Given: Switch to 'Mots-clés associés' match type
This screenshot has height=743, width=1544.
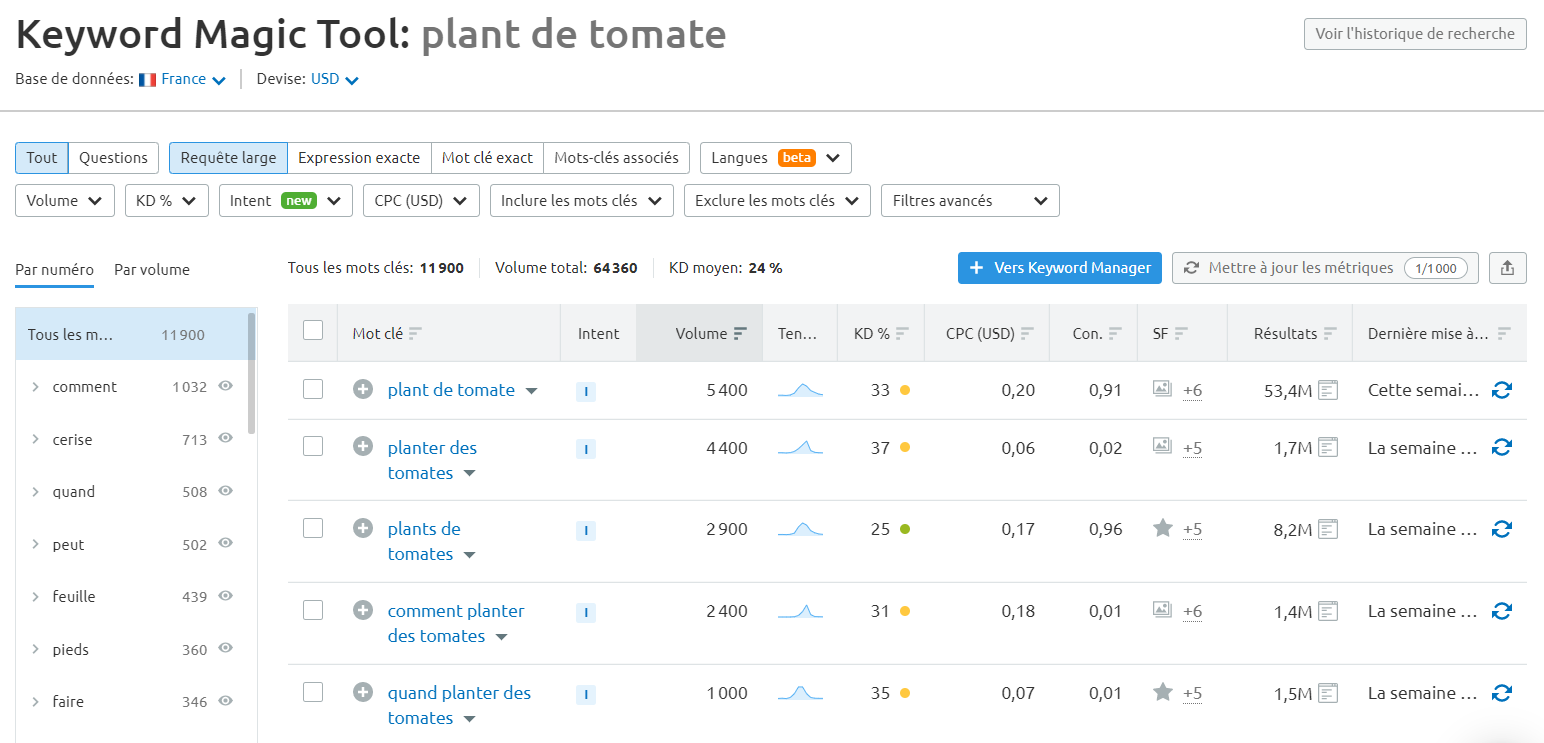Looking at the screenshot, I should click(x=616, y=158).
